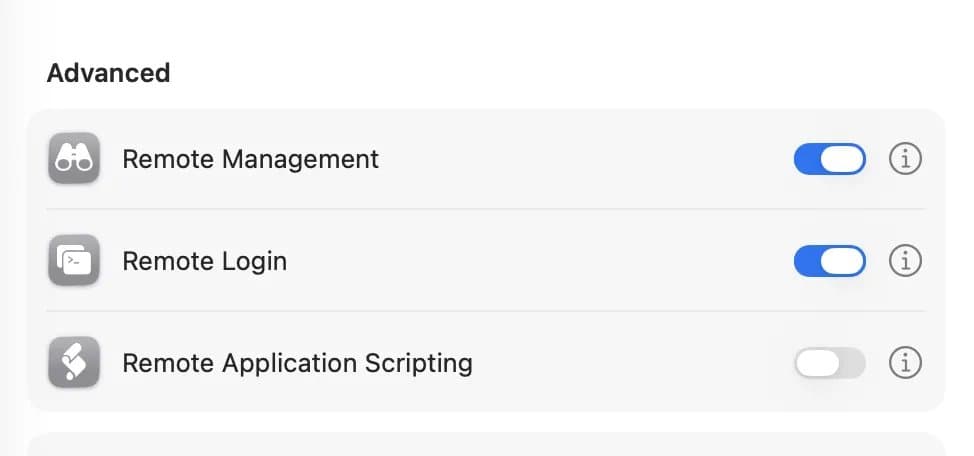
Task: Open info details for Remote Management
Action: point(905,158)
